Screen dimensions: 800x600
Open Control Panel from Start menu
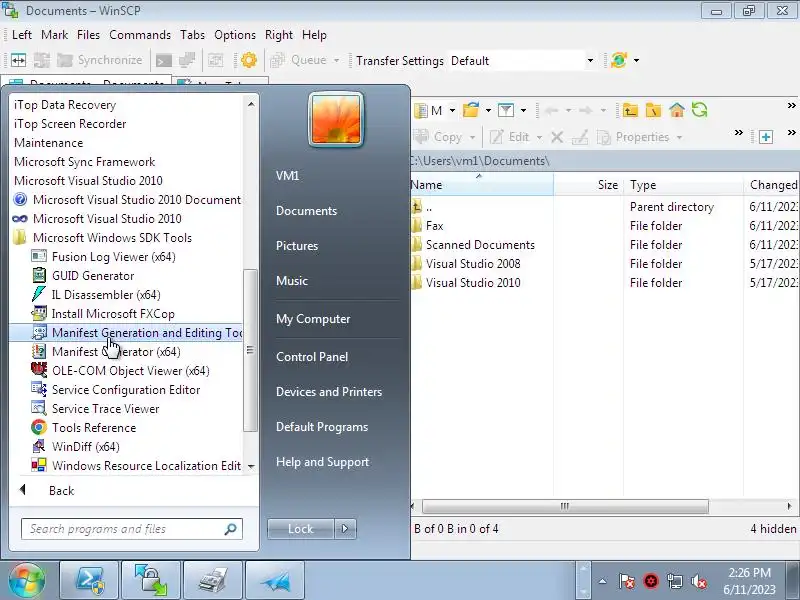point(312,357)
